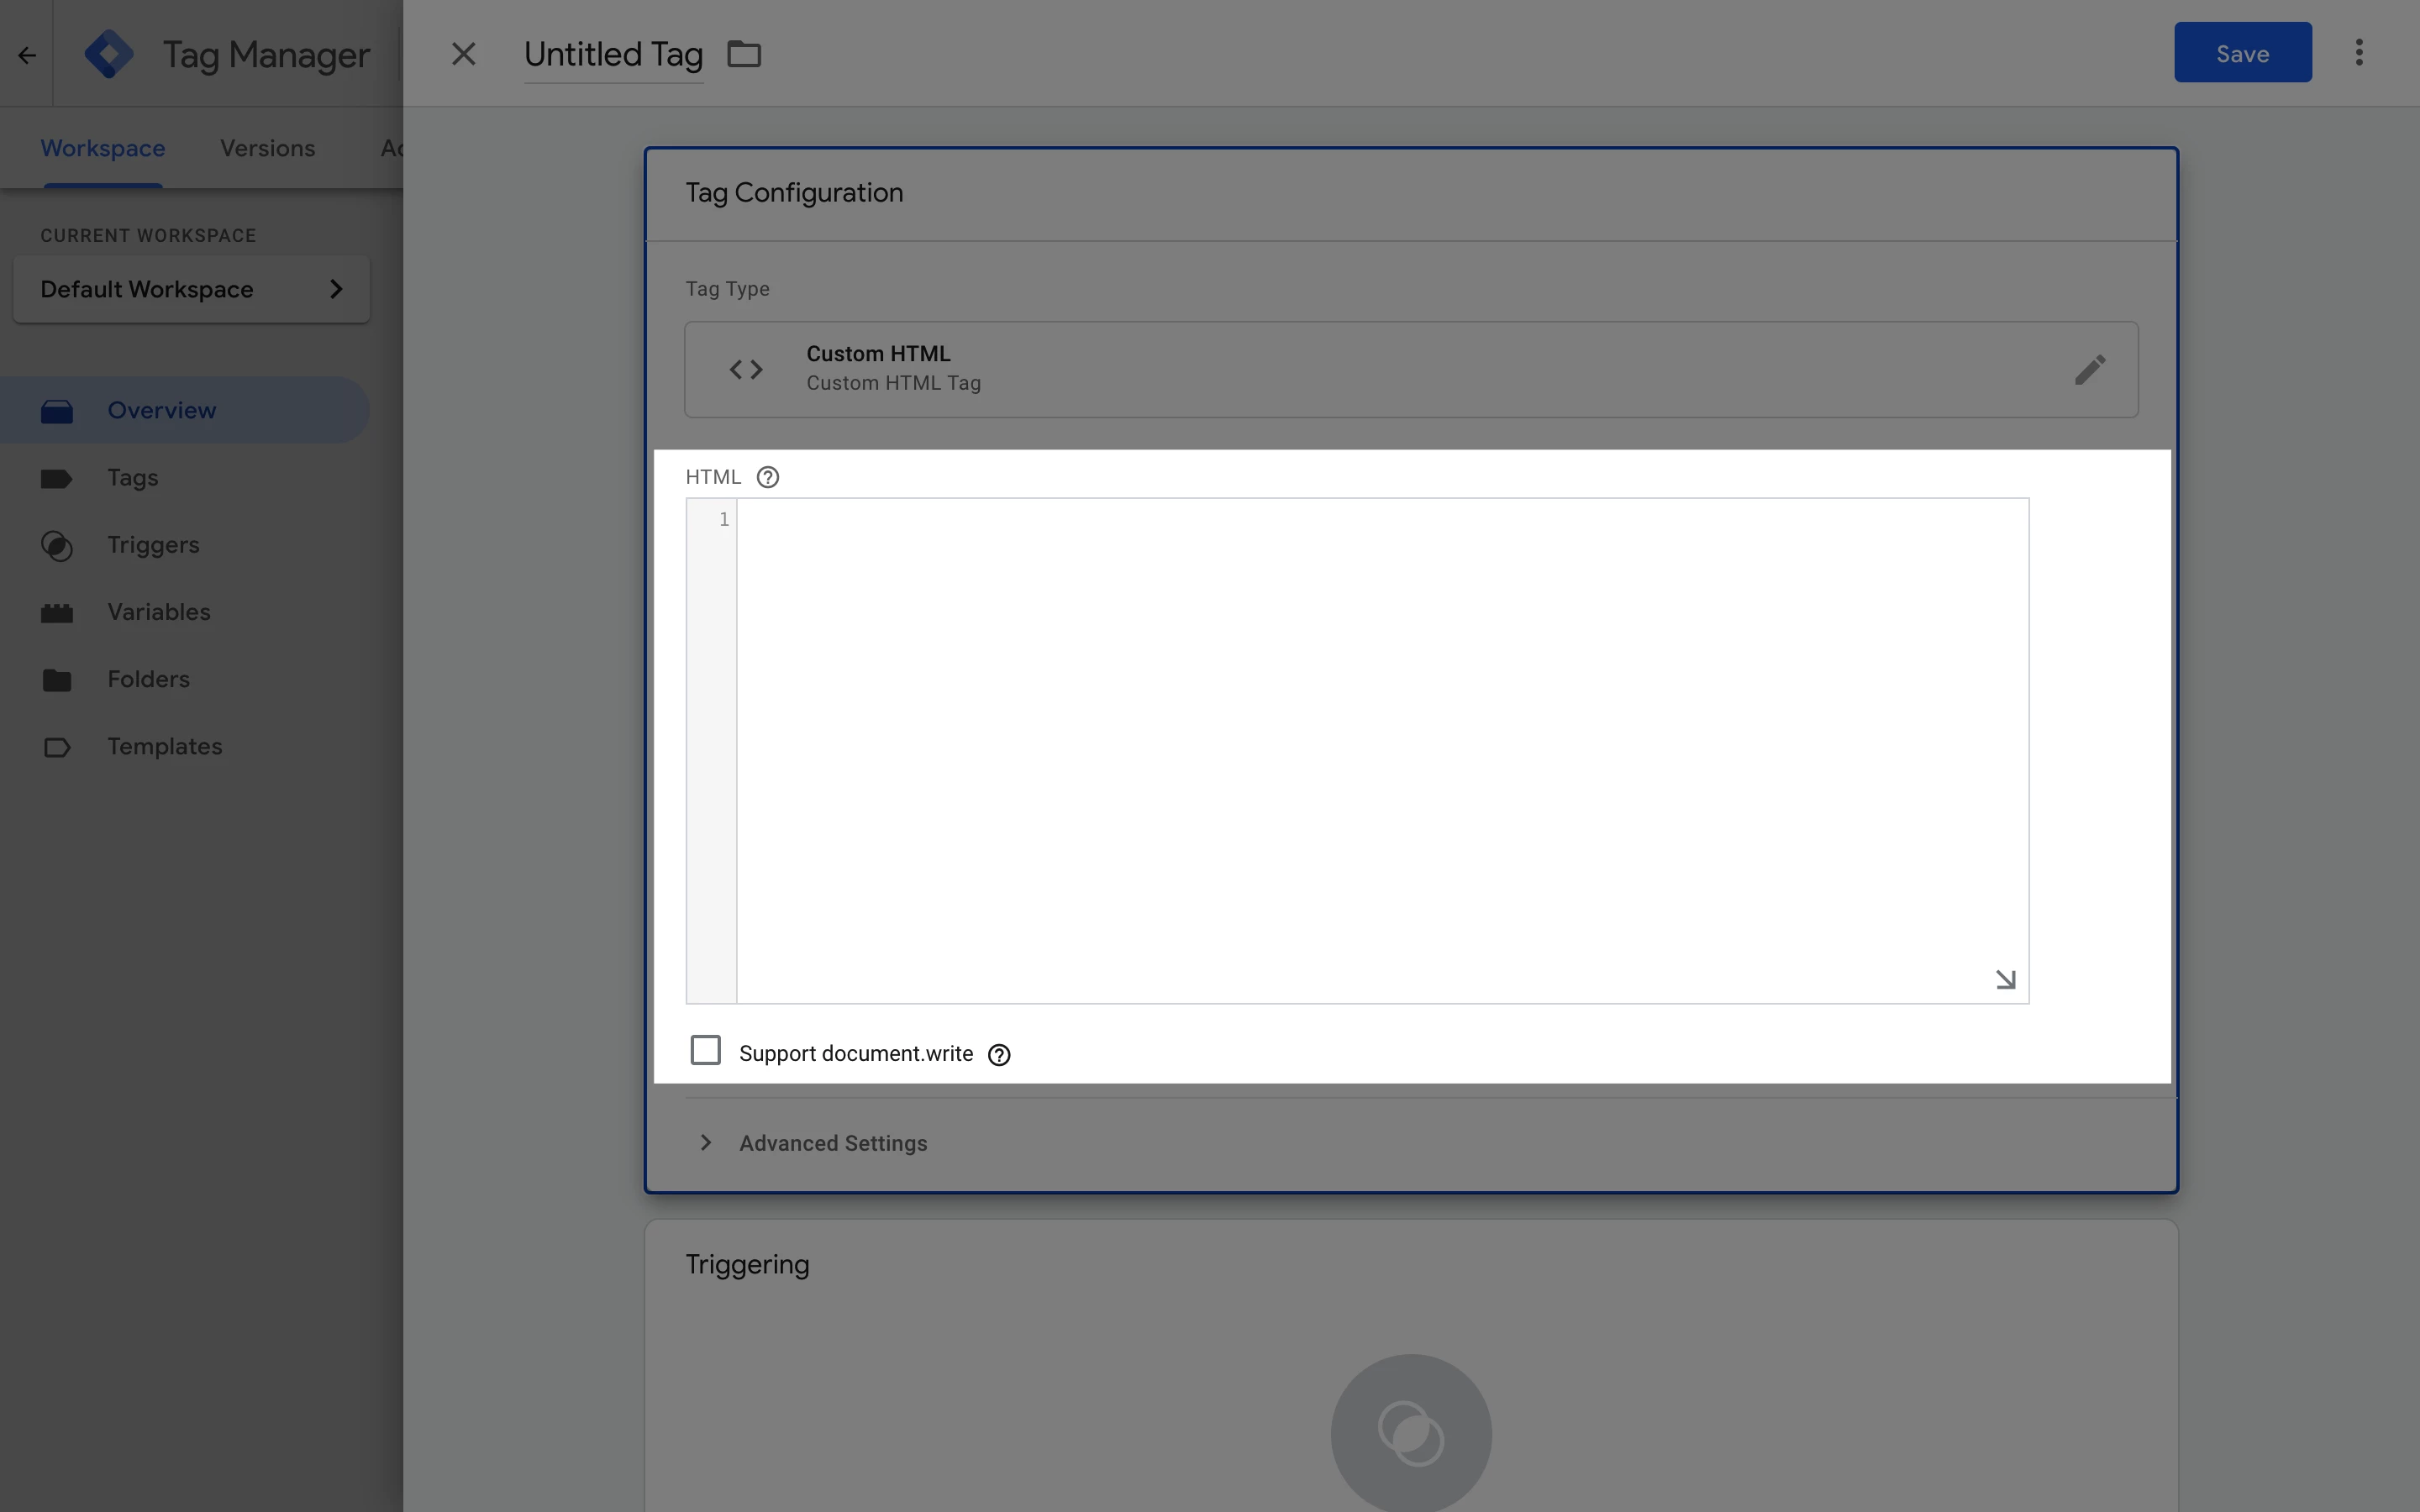Rename the Untitled Tag title
Image resolution: width=2420 pixels, height=1512 pixels.
pos(613,55)
